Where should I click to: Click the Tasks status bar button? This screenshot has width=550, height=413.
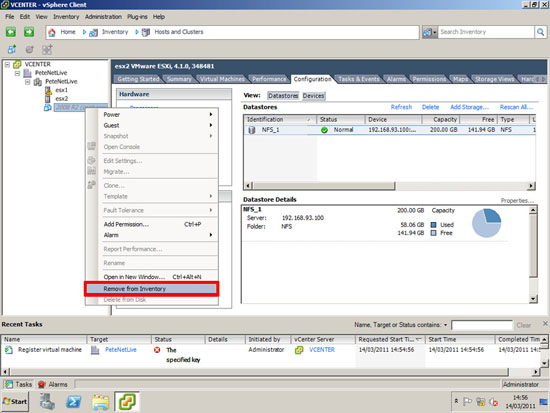coord(19,385)
